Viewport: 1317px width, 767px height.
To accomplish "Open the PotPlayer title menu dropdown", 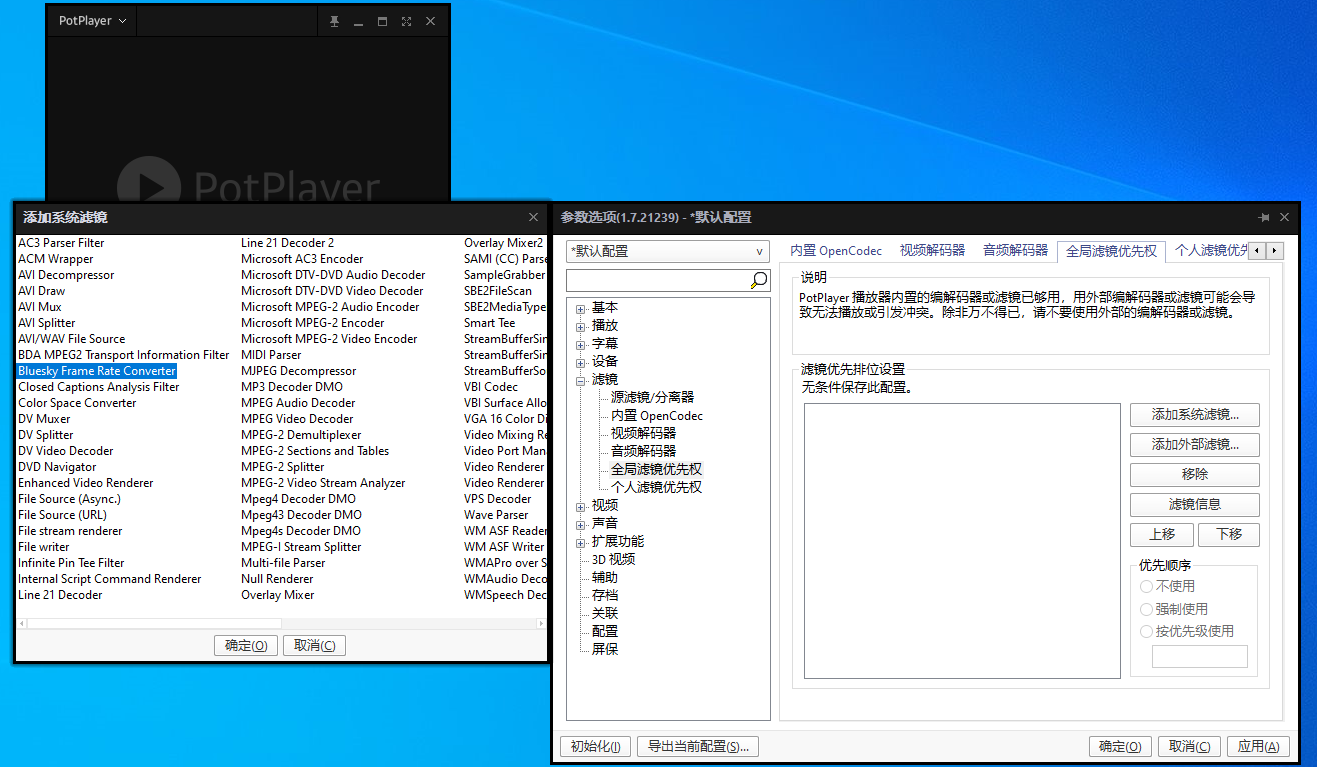I will pyautogui.click(x=92, y=21).
